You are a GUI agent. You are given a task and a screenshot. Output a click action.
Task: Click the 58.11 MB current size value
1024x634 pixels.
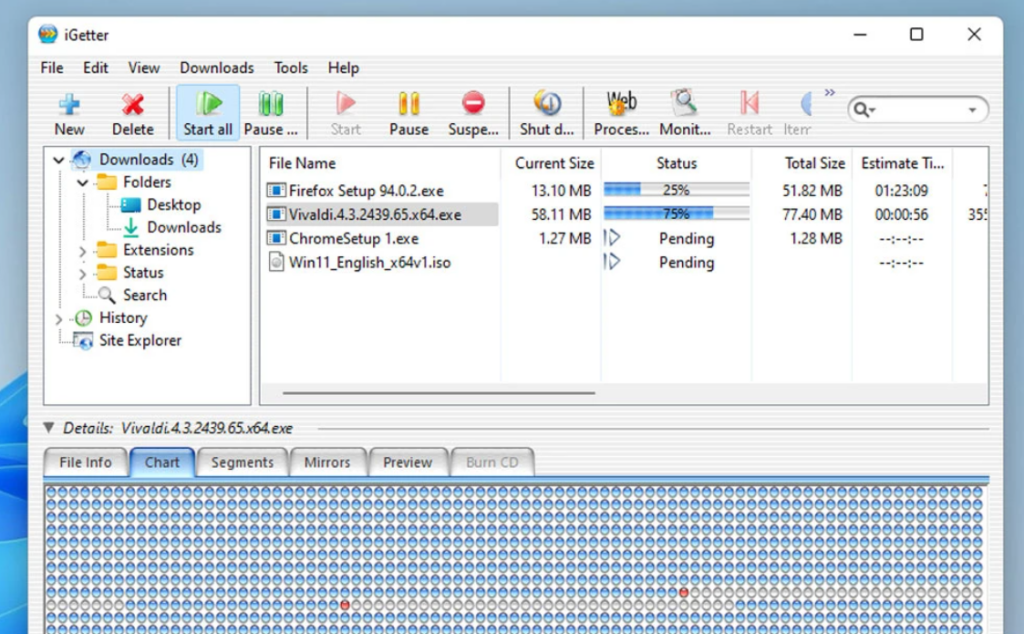coord(561,214)
